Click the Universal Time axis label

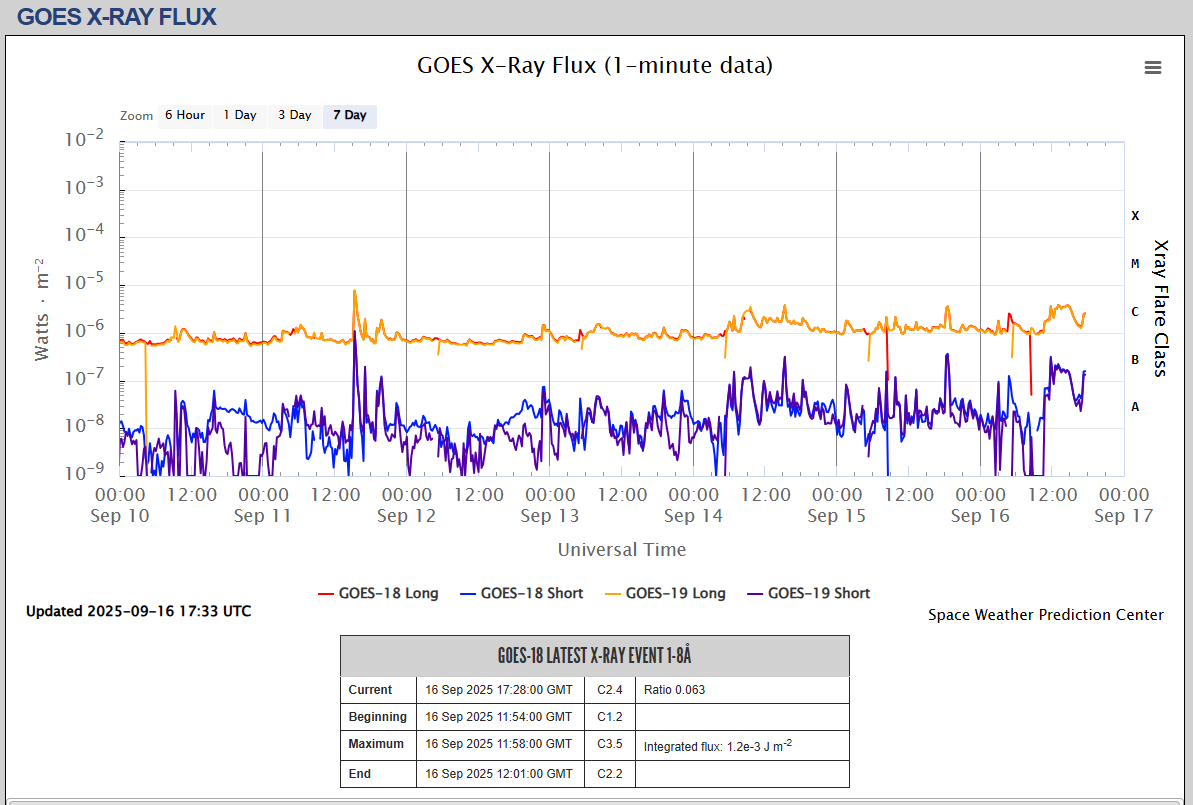(x=622, y=549)
